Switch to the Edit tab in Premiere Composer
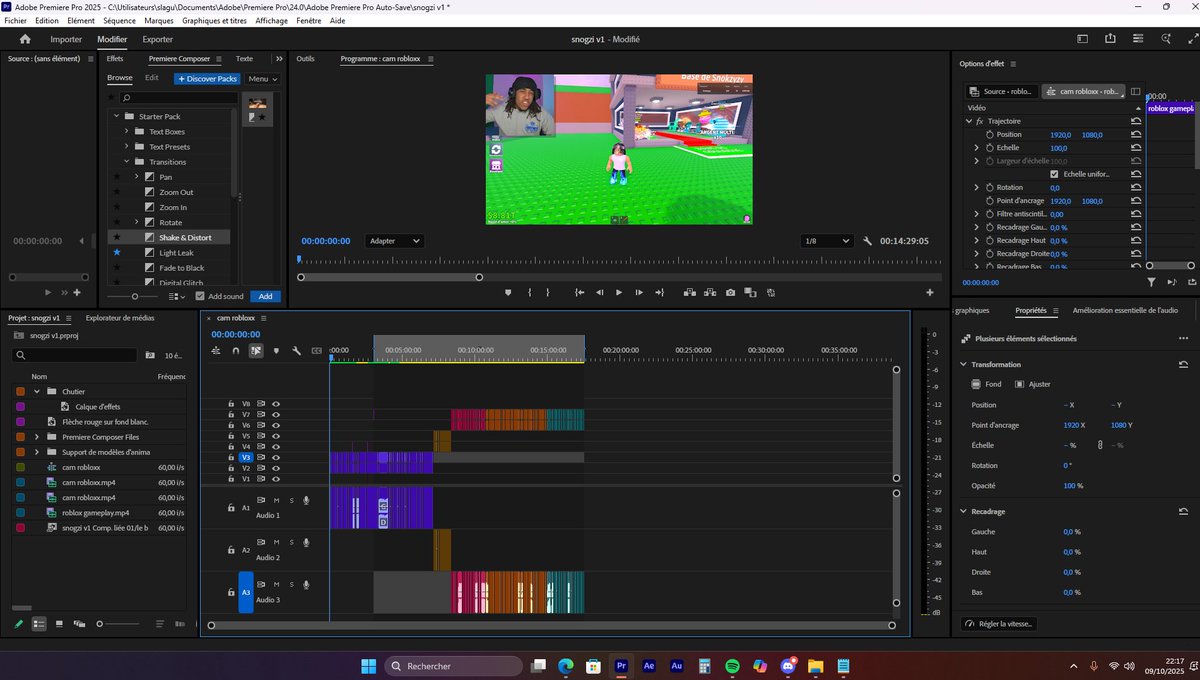This screenshot has width=1200, height=680. pos(152,78)
